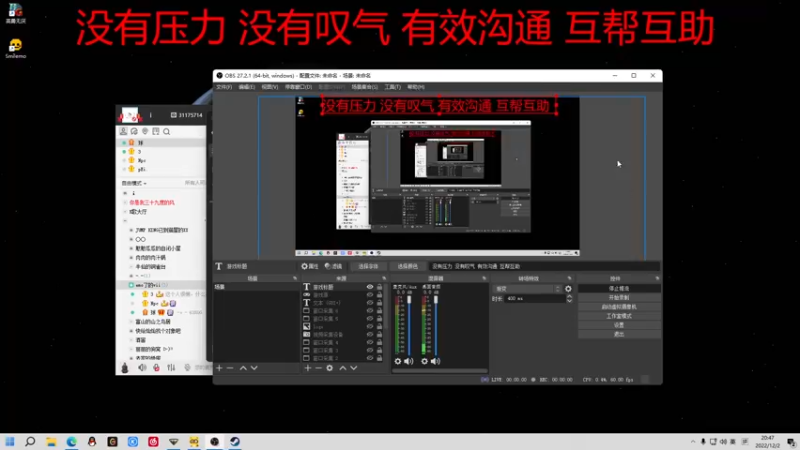
Task: Increase transition 时长 with up arrow
Action: click(x=569, y=296)
